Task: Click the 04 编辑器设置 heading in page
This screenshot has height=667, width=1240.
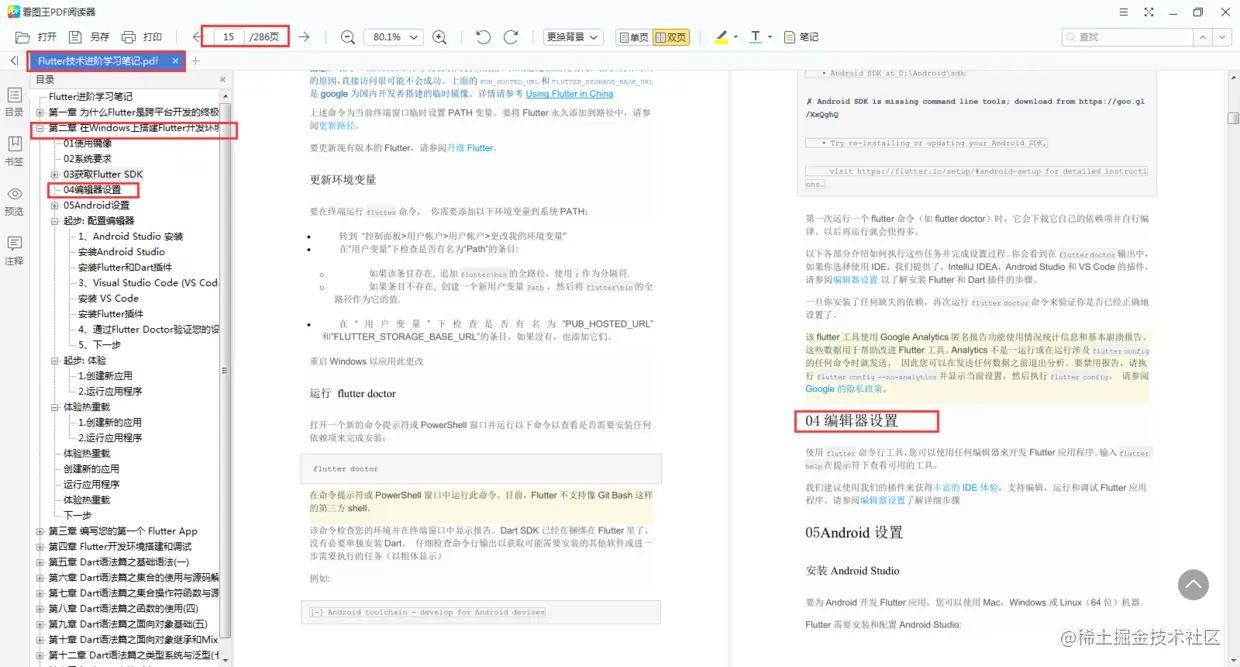Action: coord(851,421)
